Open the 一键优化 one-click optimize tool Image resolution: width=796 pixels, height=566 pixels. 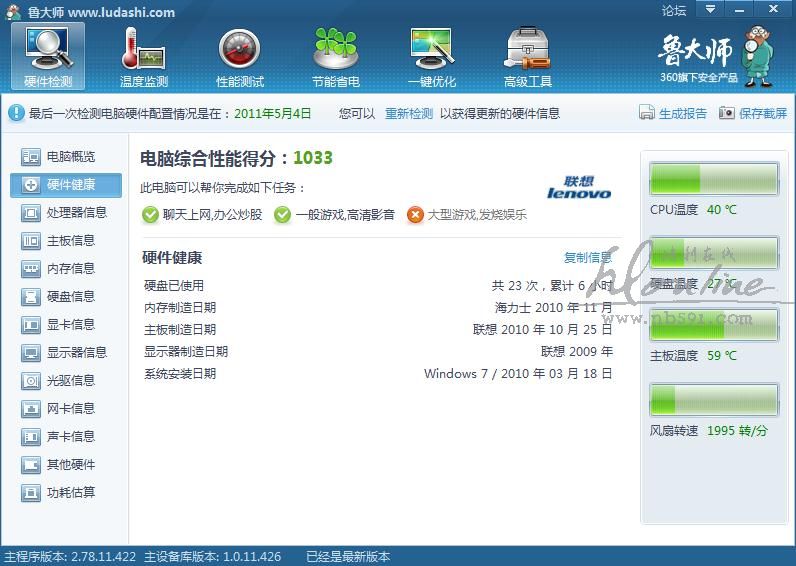(432, 56)
